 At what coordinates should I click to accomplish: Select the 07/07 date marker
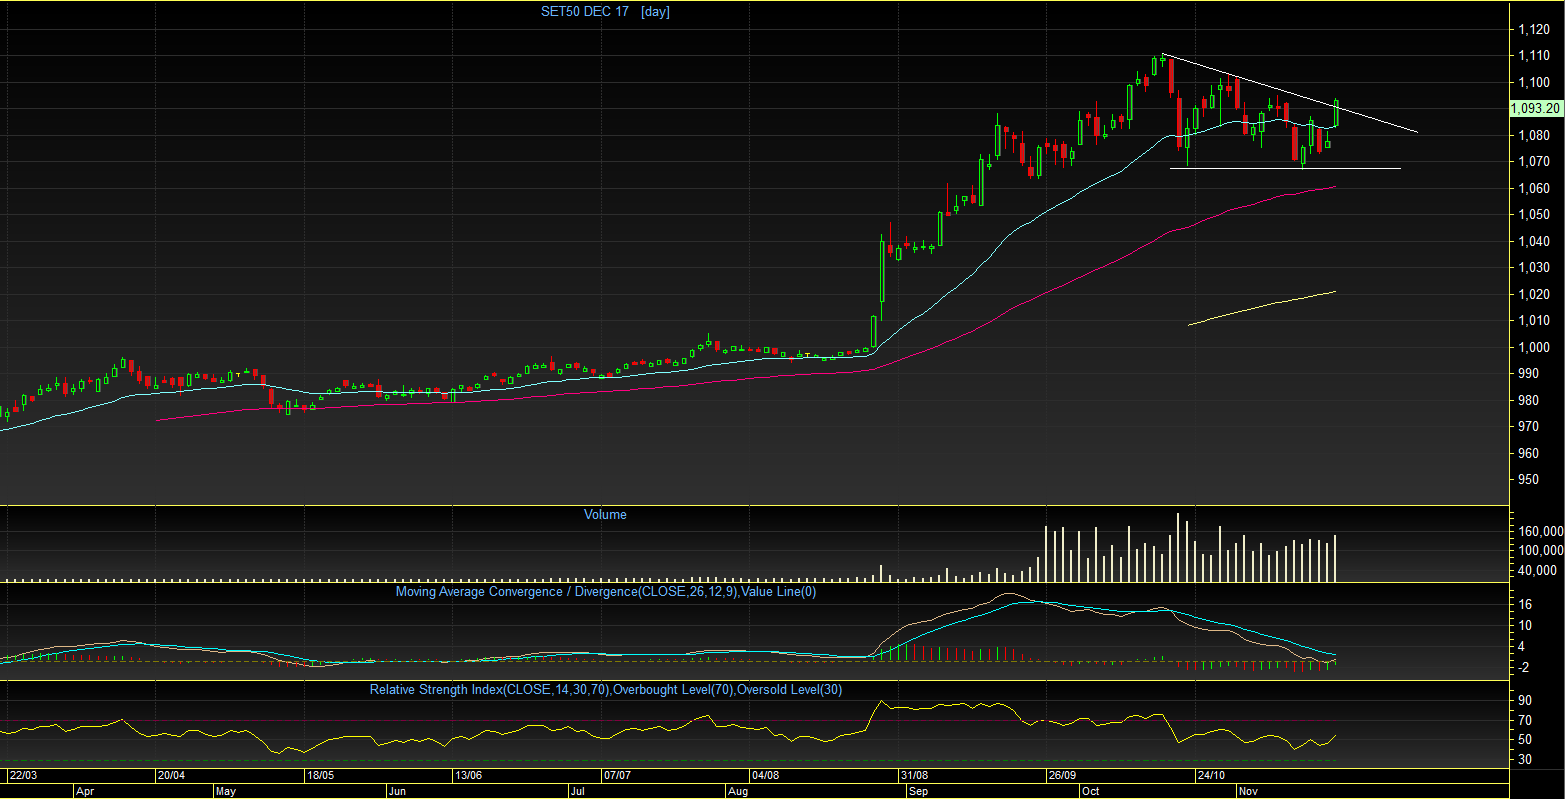tap(617, 775)
